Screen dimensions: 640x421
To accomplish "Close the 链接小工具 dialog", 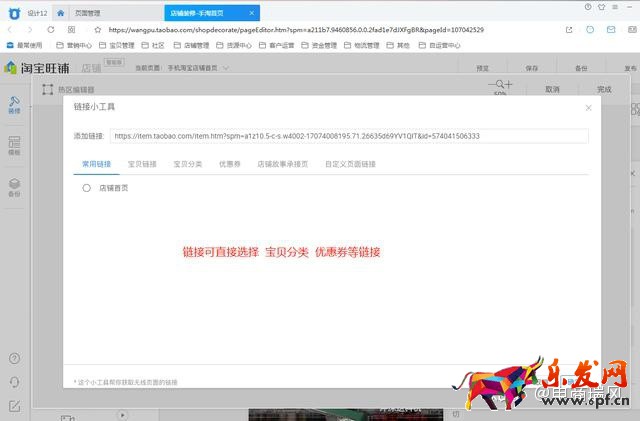I will point(588,107).
